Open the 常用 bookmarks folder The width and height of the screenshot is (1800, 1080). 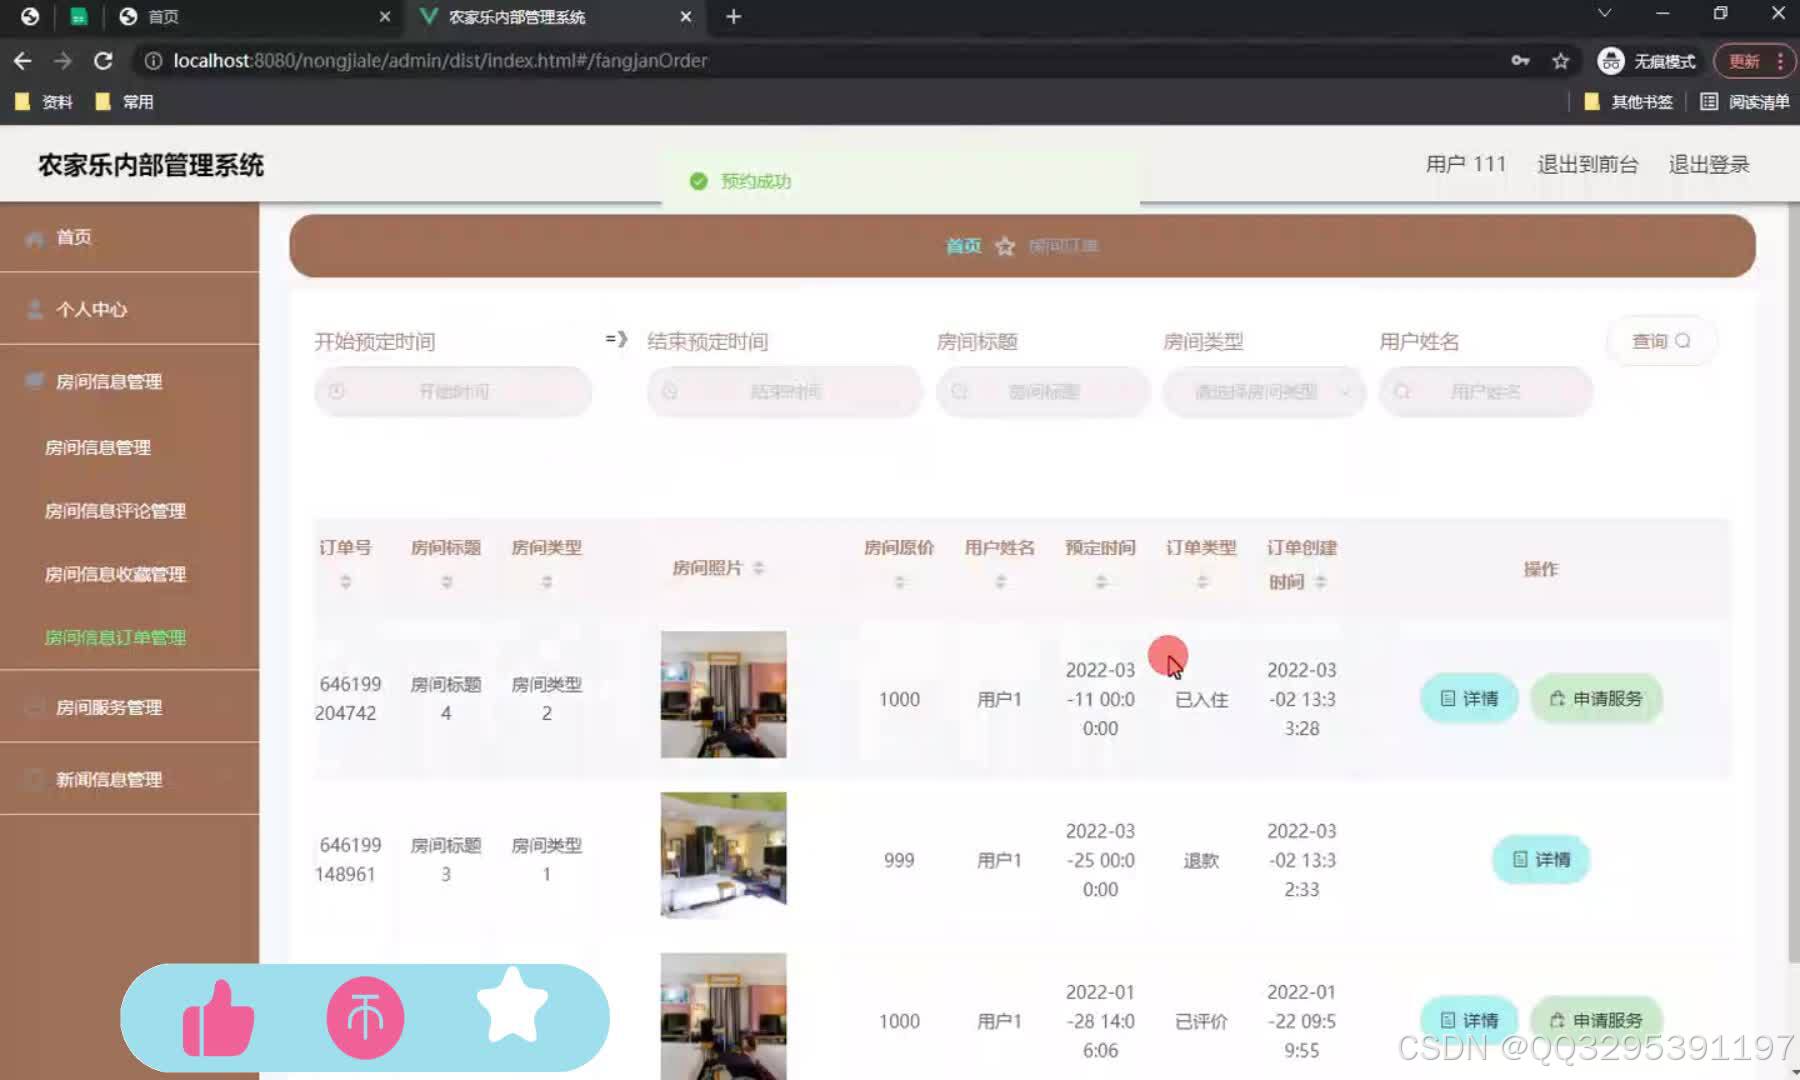[x=124, y=102]
